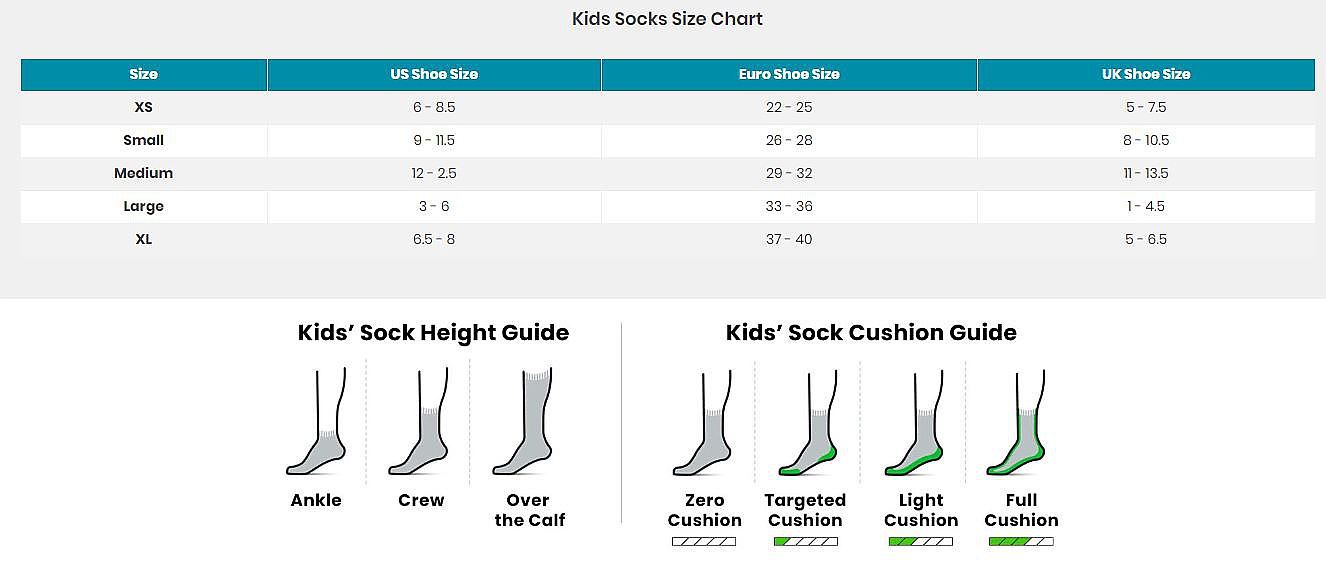Screen dimensions: 1326x571
Task: Select the Over the Calf sock icon
Action: click(525, 422)
